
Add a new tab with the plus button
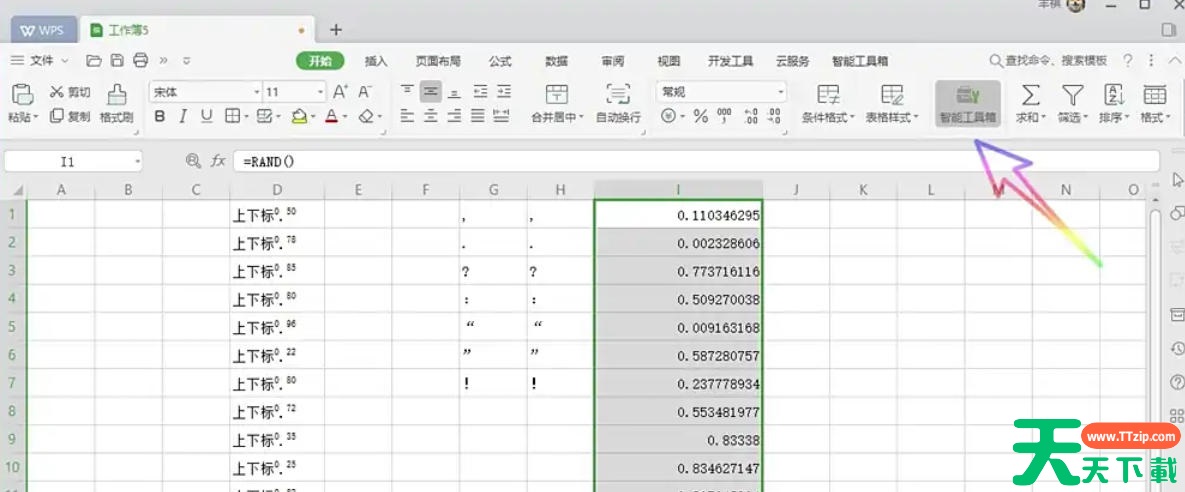pos(336,29)
